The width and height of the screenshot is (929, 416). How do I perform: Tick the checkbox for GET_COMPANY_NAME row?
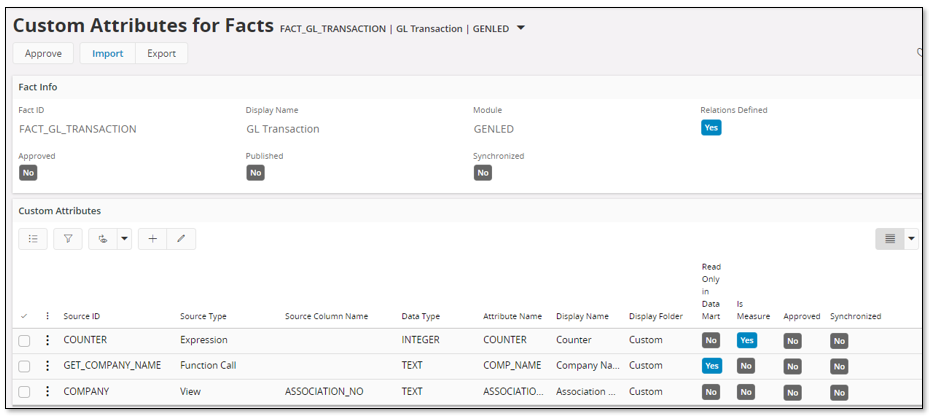click(x=24, y=366)
